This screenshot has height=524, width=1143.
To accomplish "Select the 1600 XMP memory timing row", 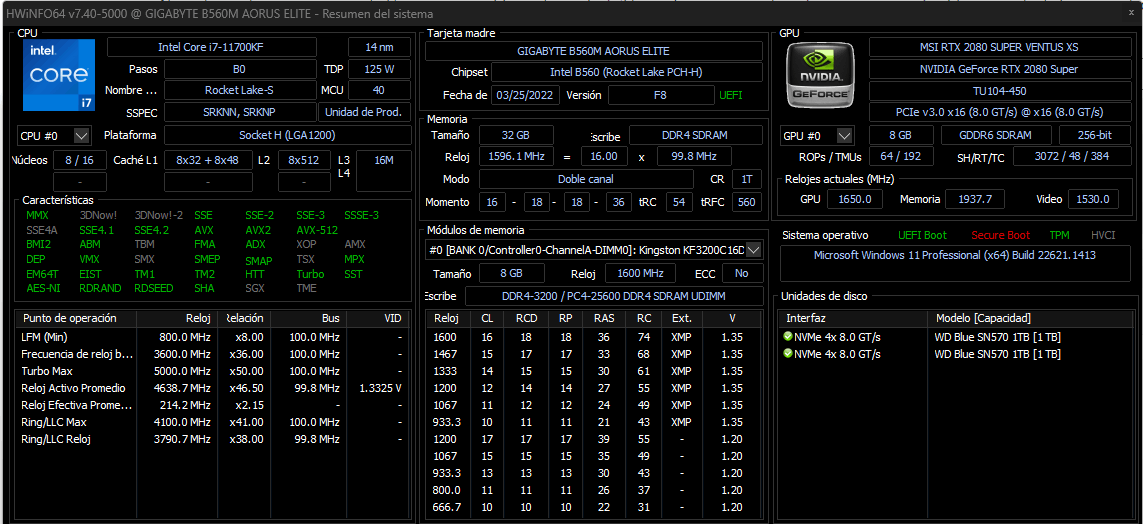I will click(593, 337).
